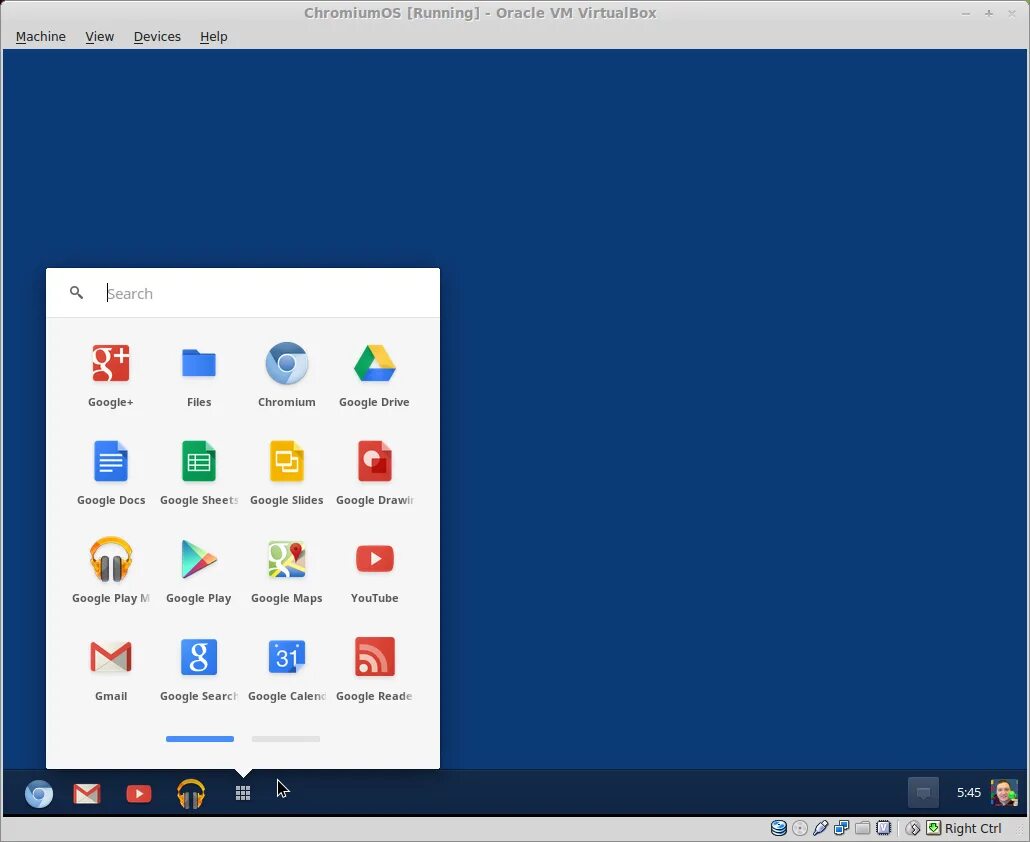Click the VirtualBox USB status icon
1030x842 pixels.
[820, 828]
